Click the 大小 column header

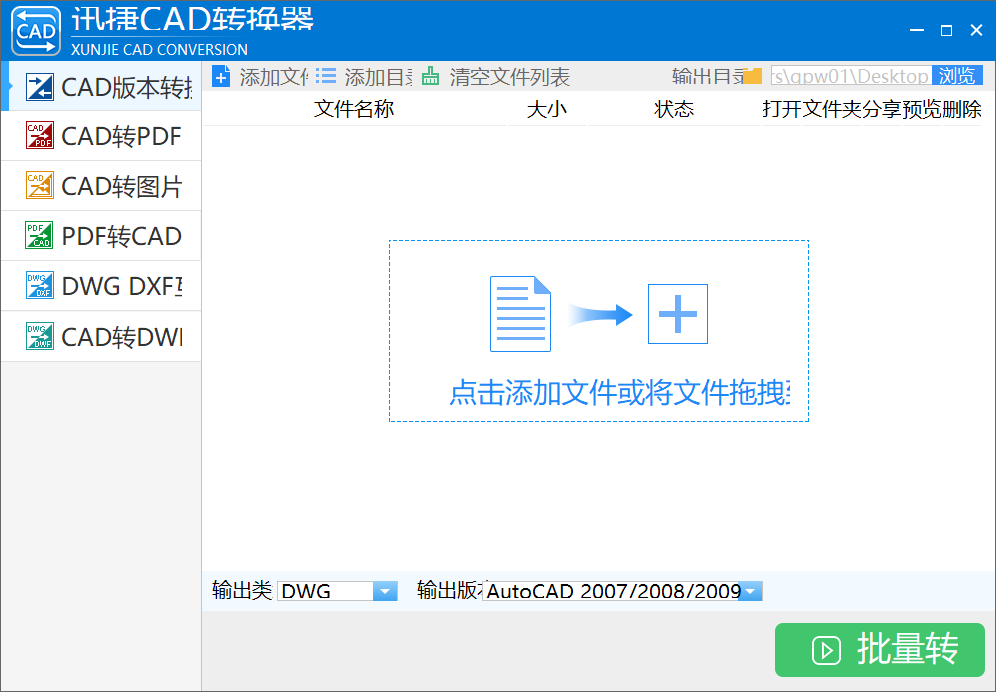[x=547, y=109]
